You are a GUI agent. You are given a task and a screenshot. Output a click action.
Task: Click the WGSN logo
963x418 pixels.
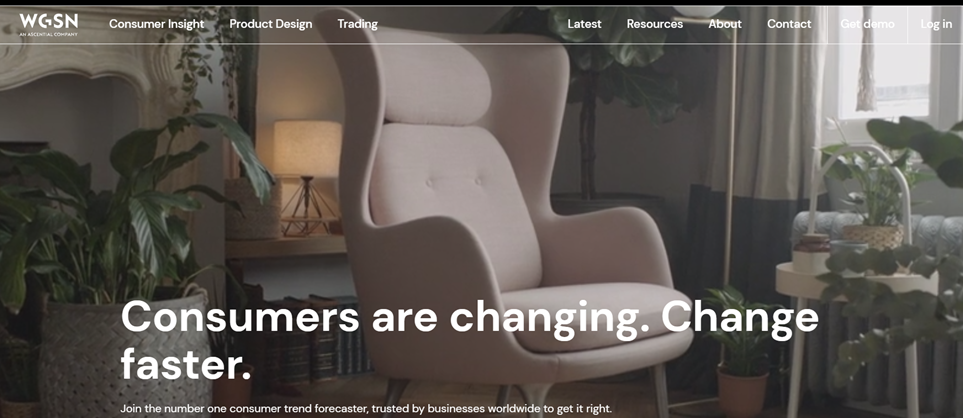point(49,24)
